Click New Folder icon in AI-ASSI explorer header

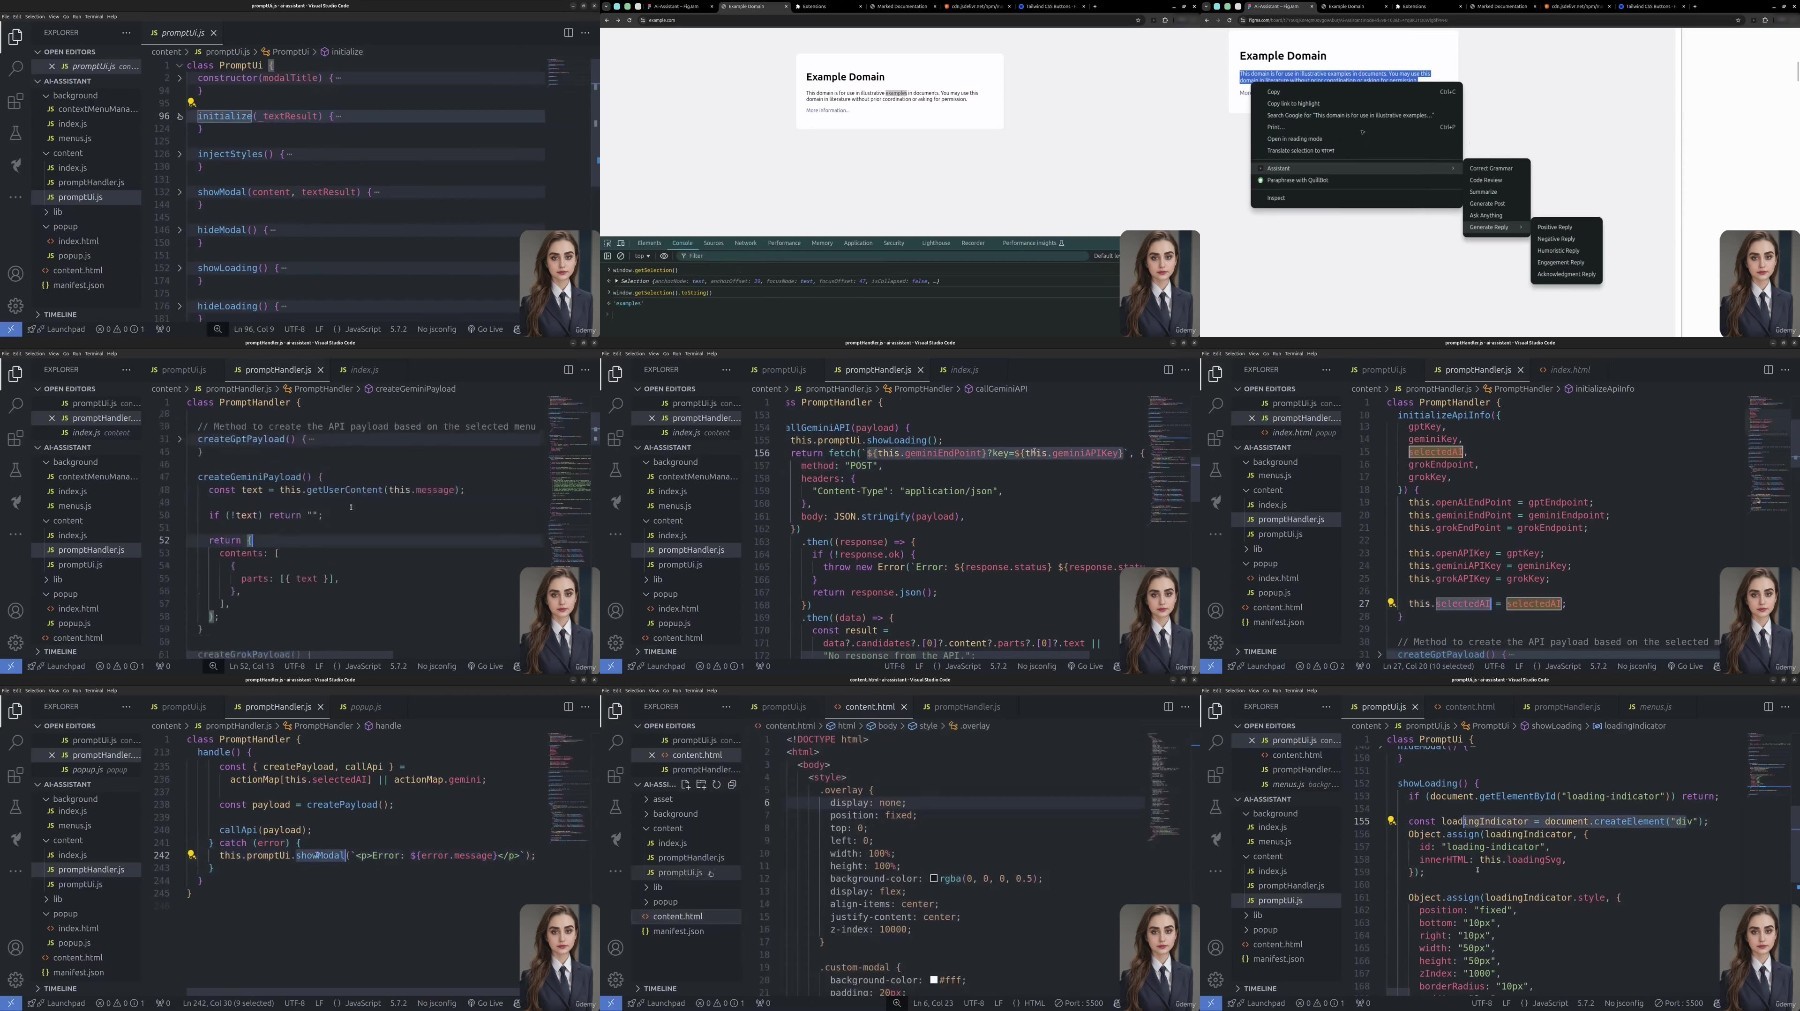pyautogui.click(x=701, y=784)
